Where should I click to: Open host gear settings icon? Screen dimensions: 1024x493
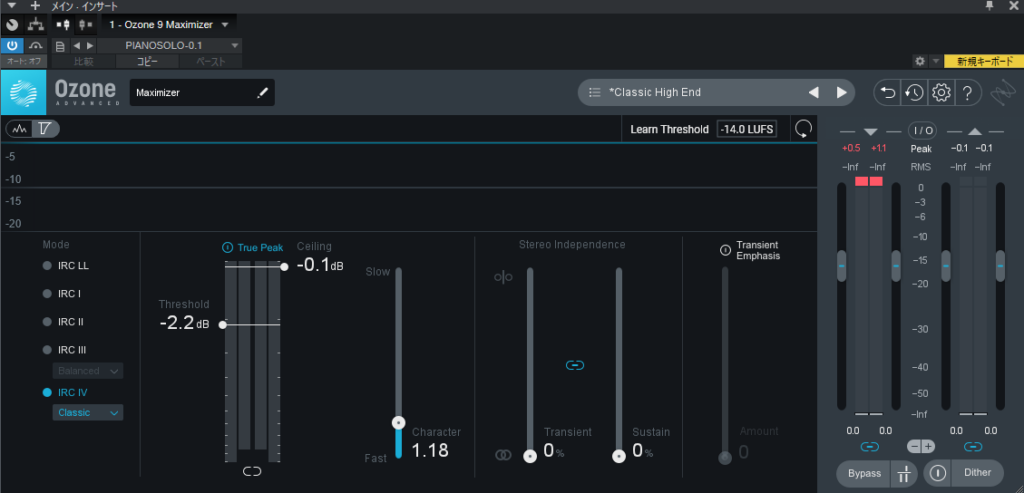[920, 61]
